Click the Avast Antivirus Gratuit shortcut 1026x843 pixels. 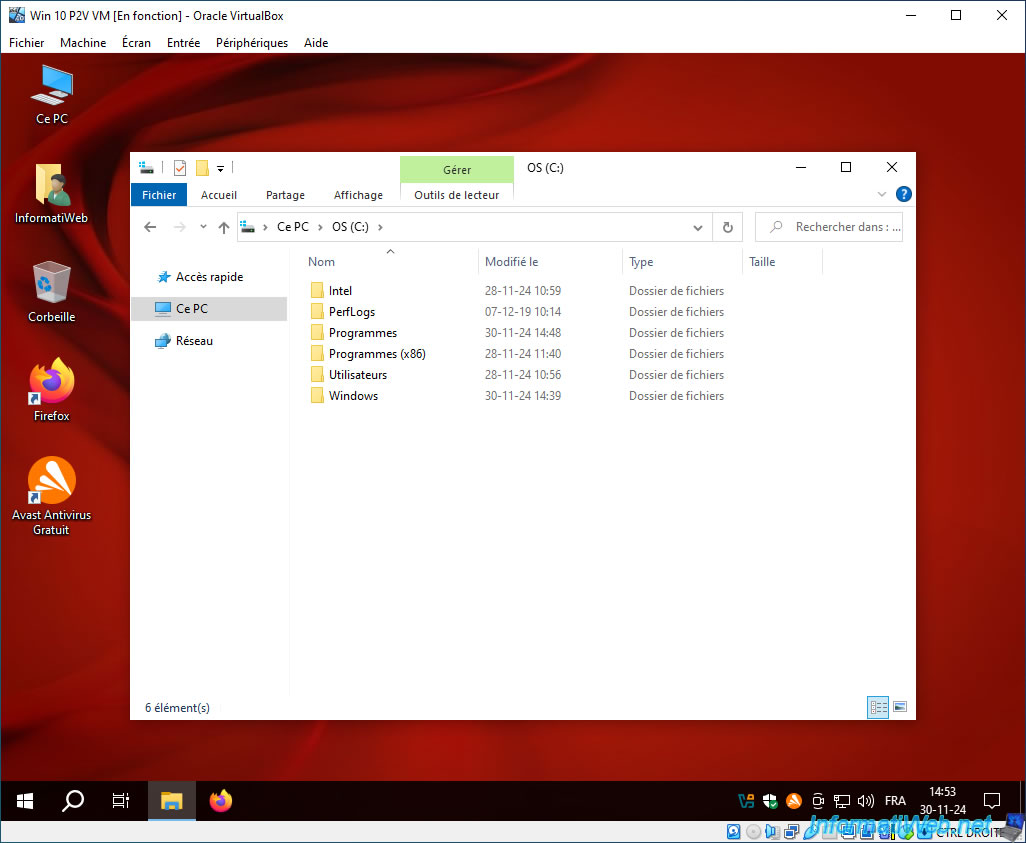pyautogui.click(x=51, y=495)
